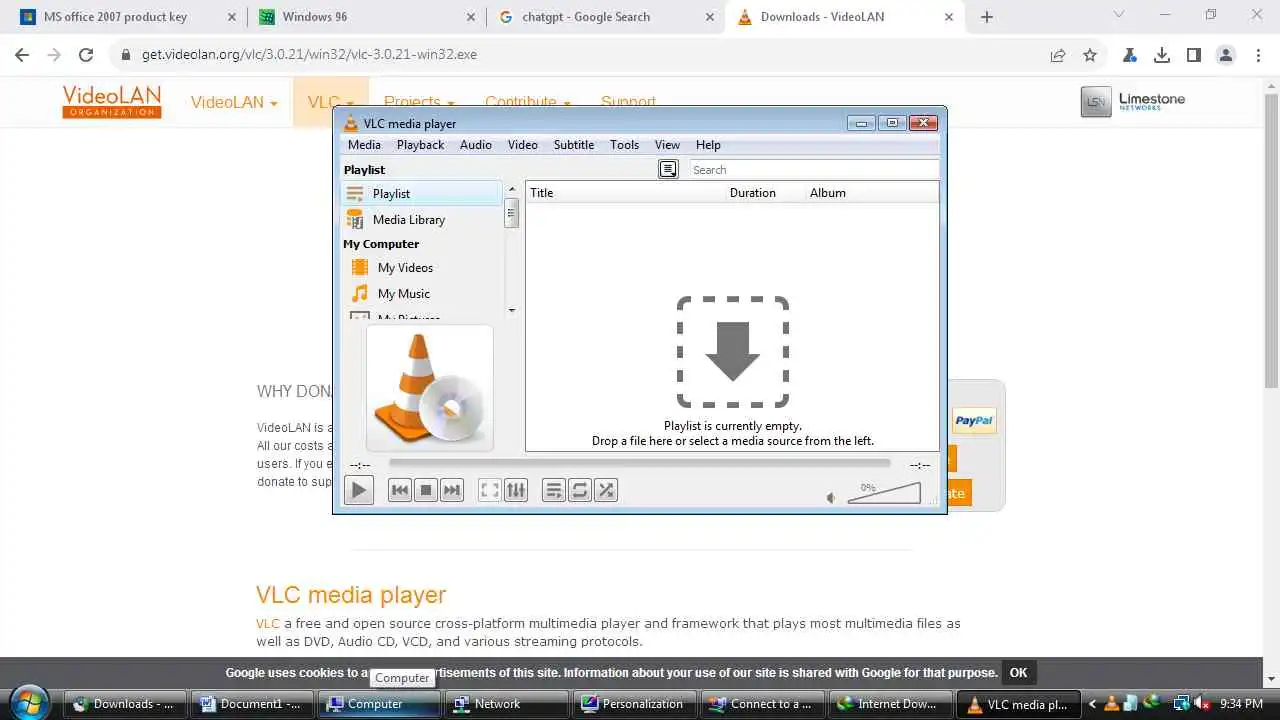This screenshot has width=1280, height=720.
Task: Open the VLC Tools menu
Action: pyautogui.click(x=624, y=145)
